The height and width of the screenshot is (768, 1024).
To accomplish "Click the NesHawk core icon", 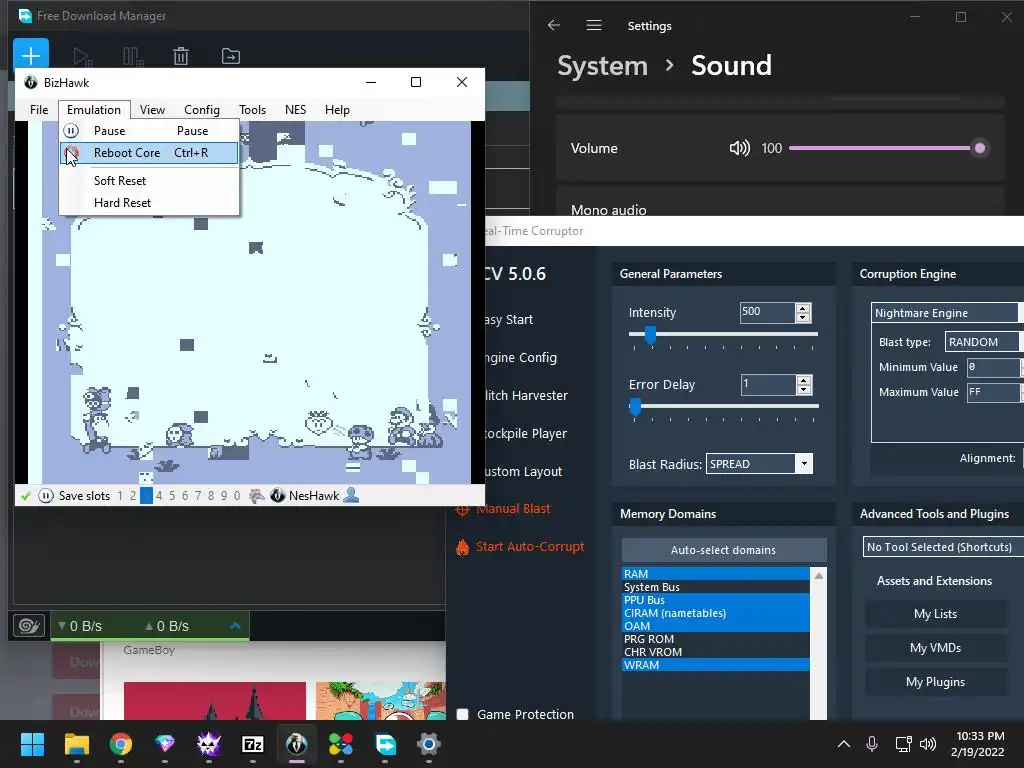I will (278, 496).
